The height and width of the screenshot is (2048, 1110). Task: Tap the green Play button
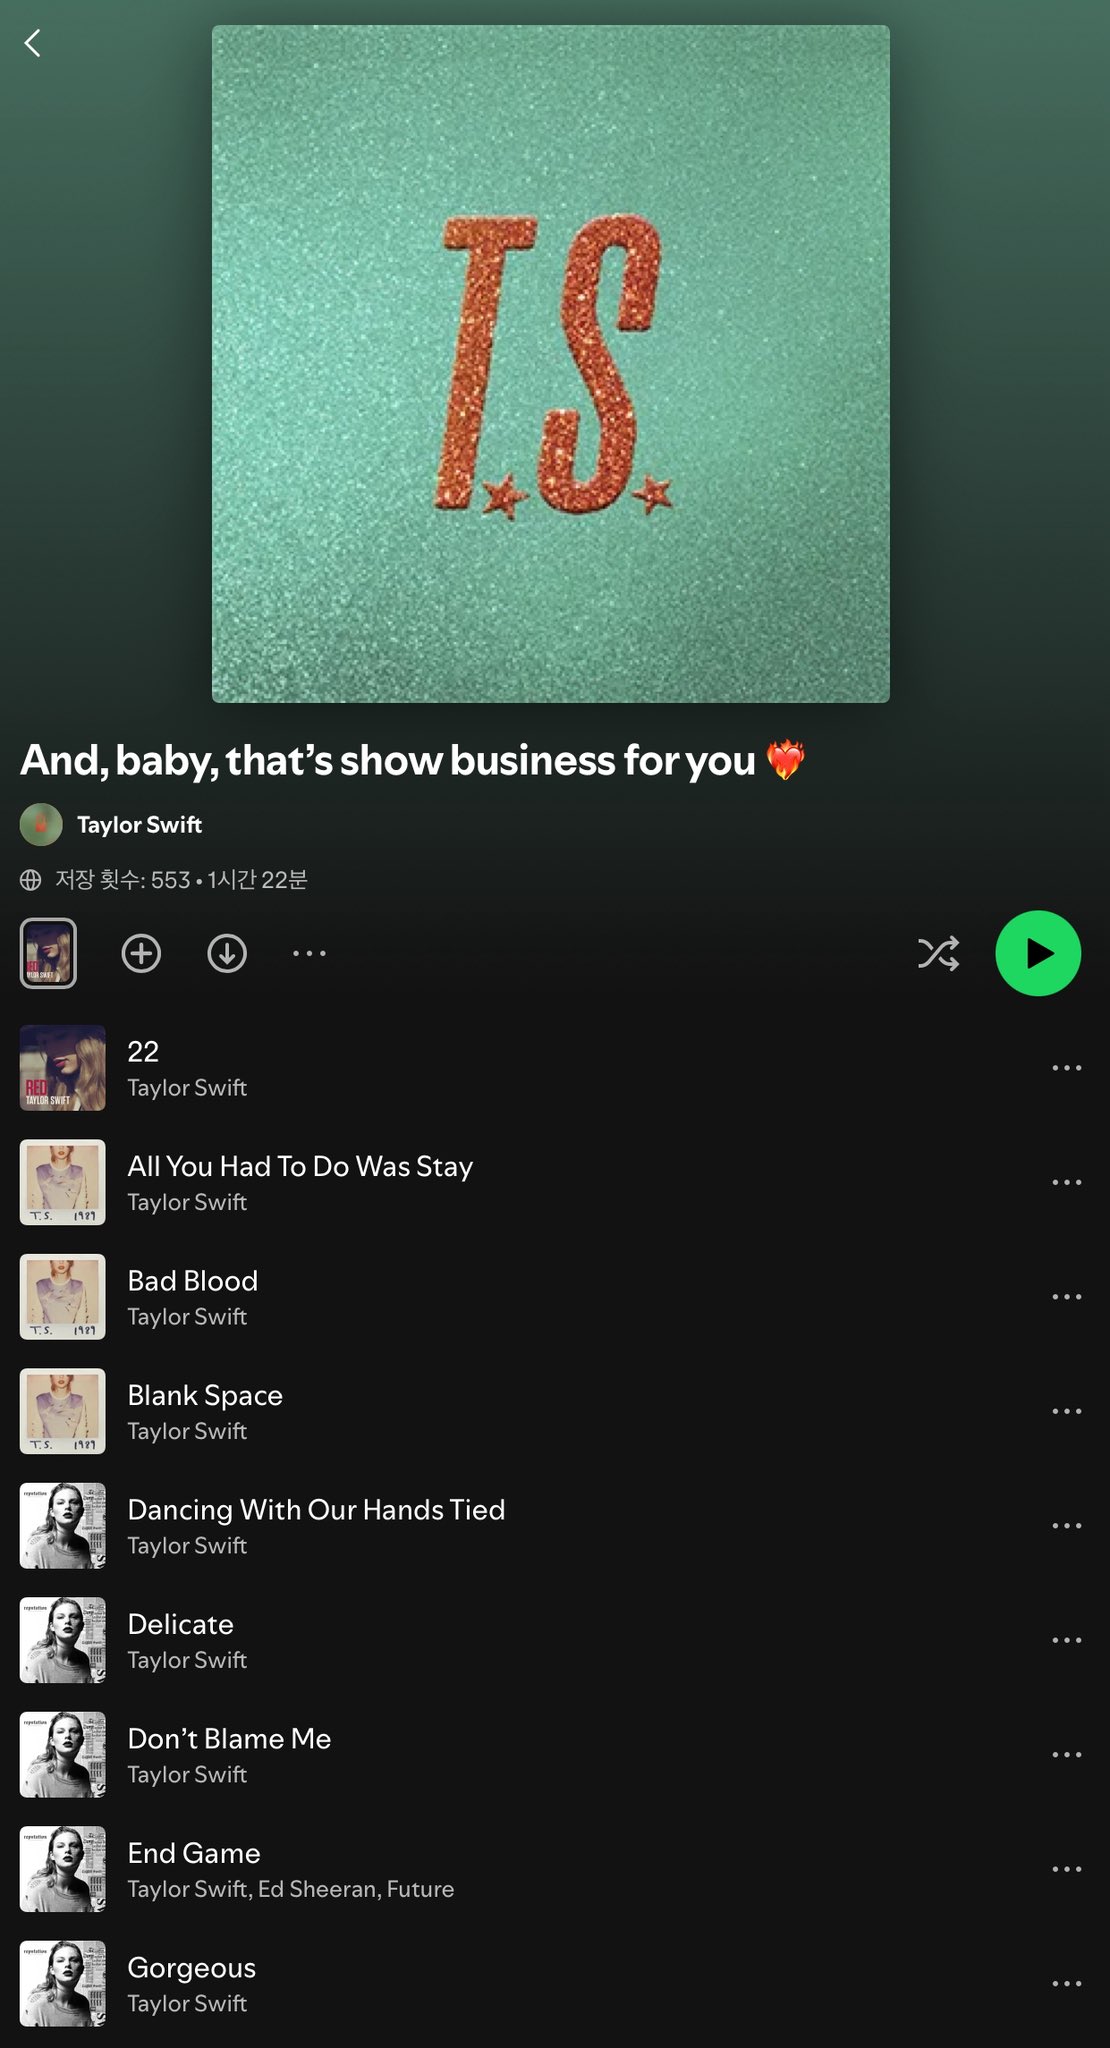[x=1038, y=953]
